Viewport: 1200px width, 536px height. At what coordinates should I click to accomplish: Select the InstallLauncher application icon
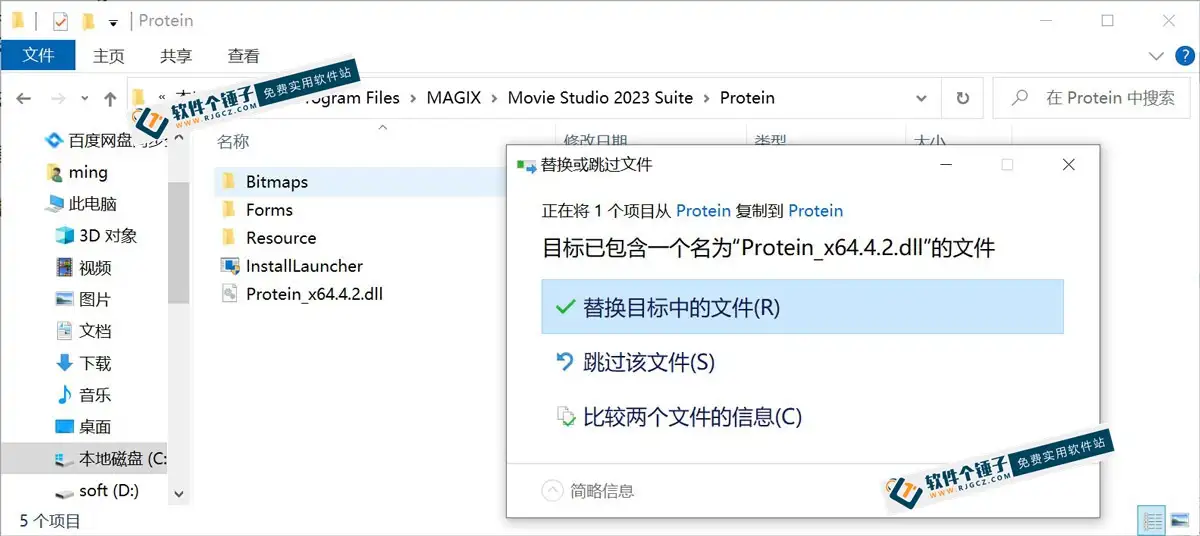(229, 266)
